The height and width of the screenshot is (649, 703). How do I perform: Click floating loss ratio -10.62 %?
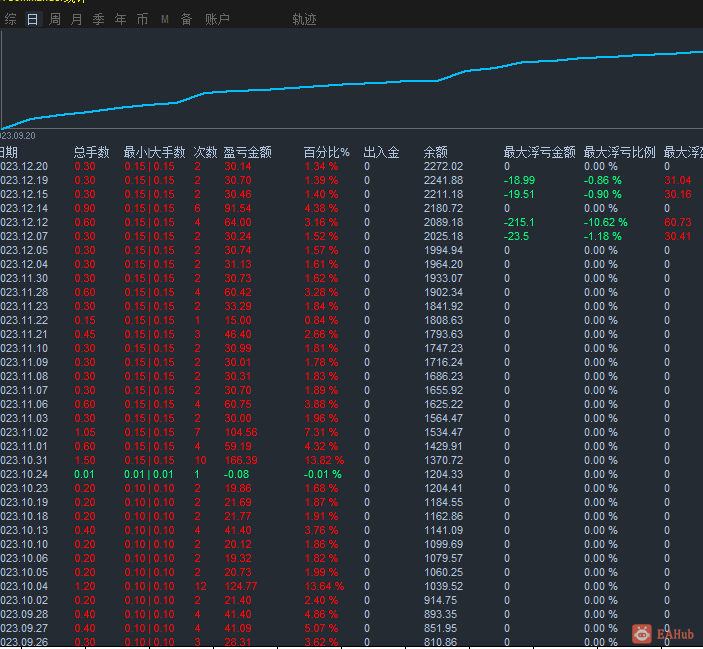click(605, 222)
